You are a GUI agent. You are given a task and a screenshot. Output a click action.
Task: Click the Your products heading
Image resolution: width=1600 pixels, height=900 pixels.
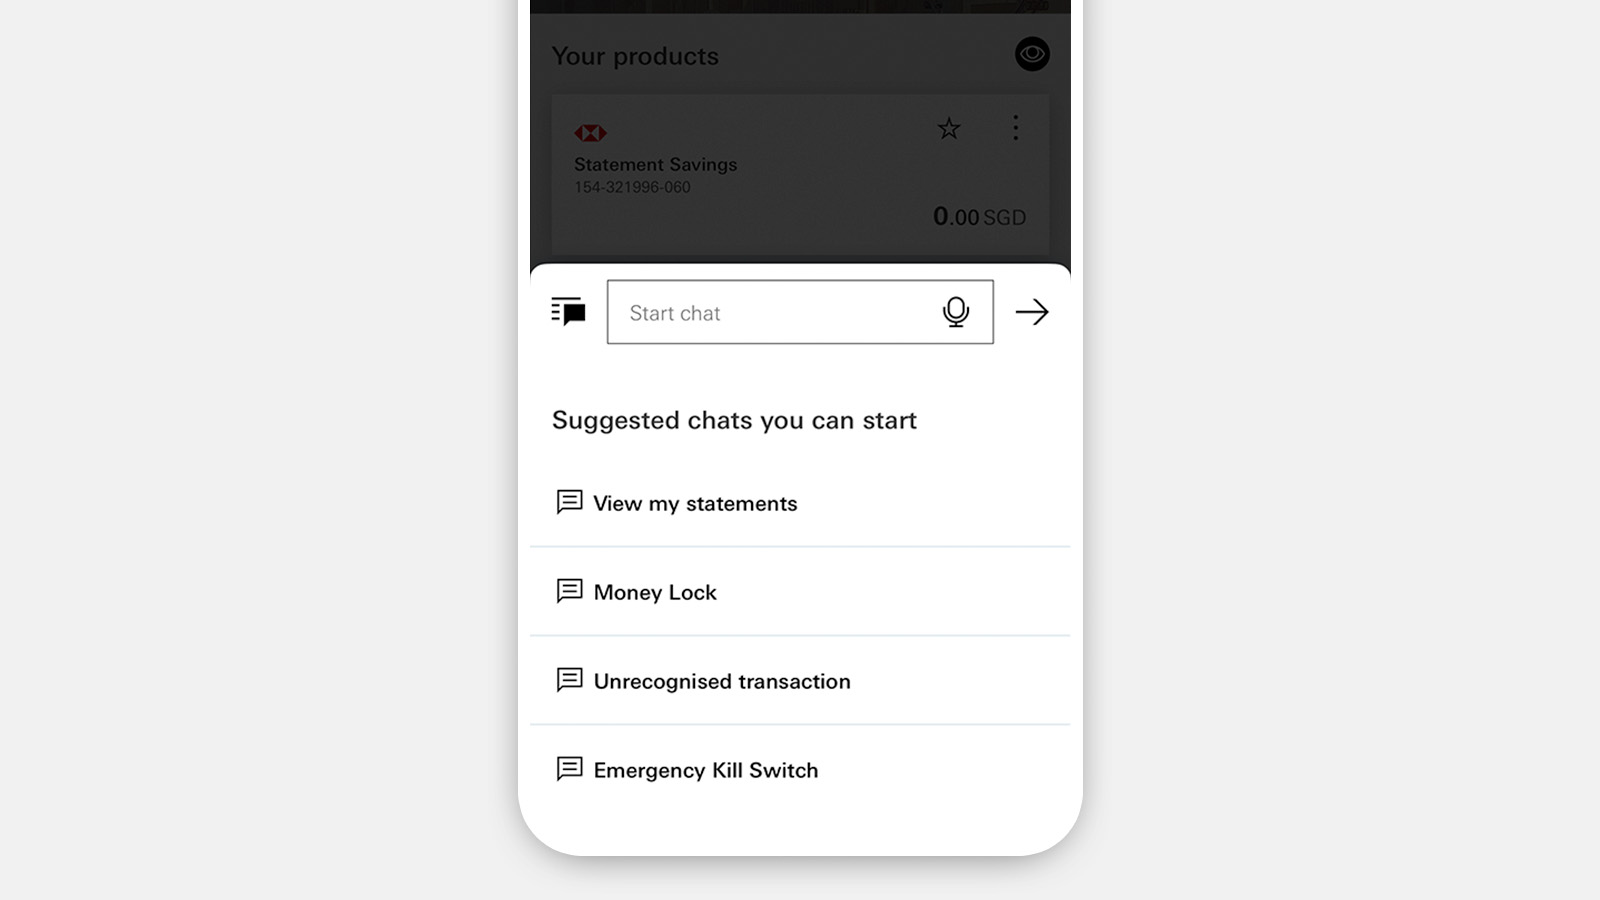[635, 56]
